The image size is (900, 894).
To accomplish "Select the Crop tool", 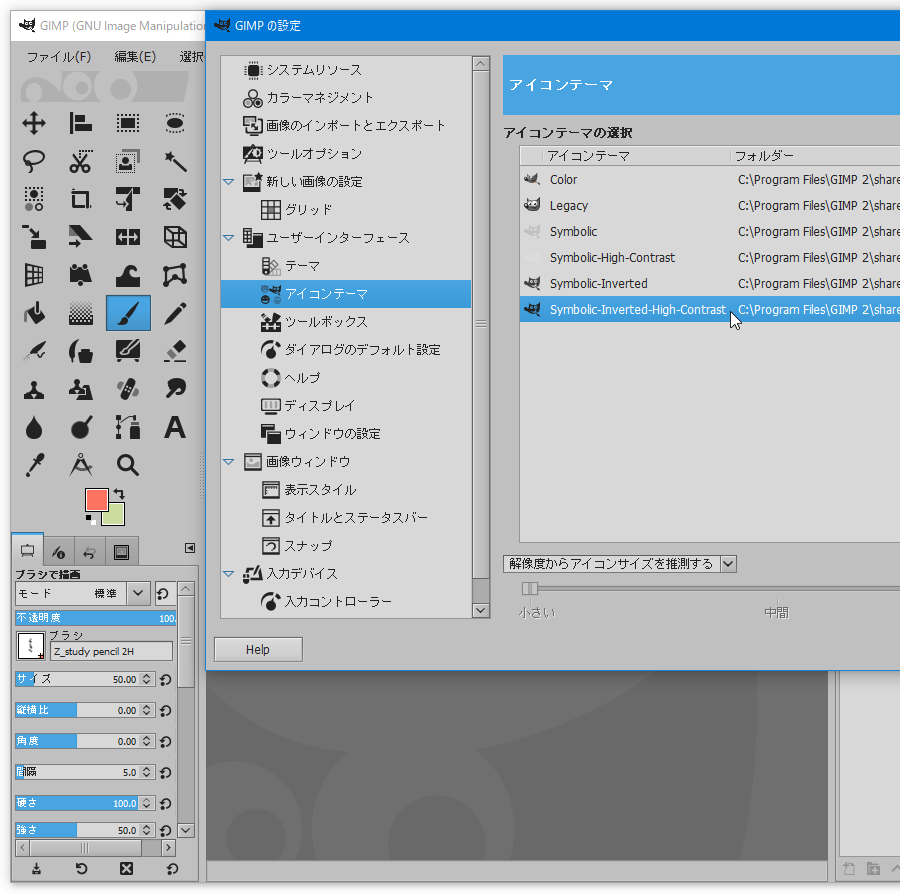I will pos(80,199).
